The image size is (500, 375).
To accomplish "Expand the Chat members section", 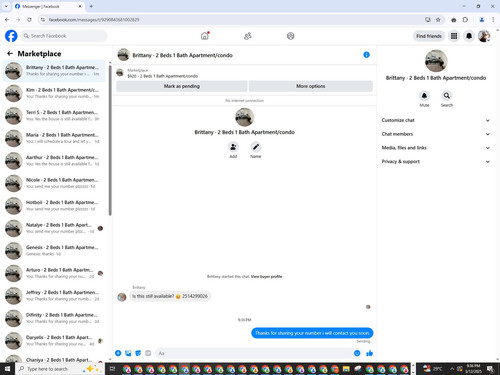I will [436, 134].
